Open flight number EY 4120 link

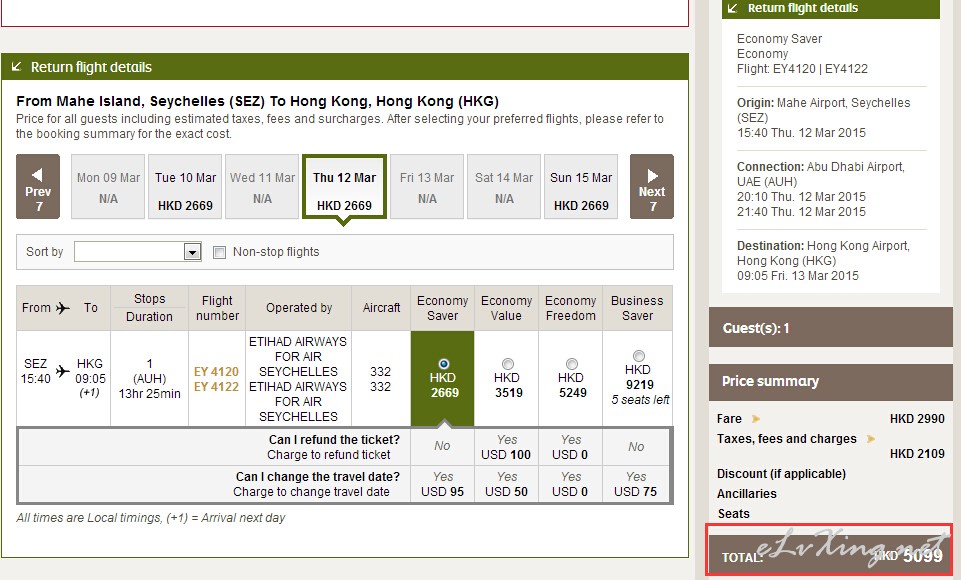coord(216,372)
